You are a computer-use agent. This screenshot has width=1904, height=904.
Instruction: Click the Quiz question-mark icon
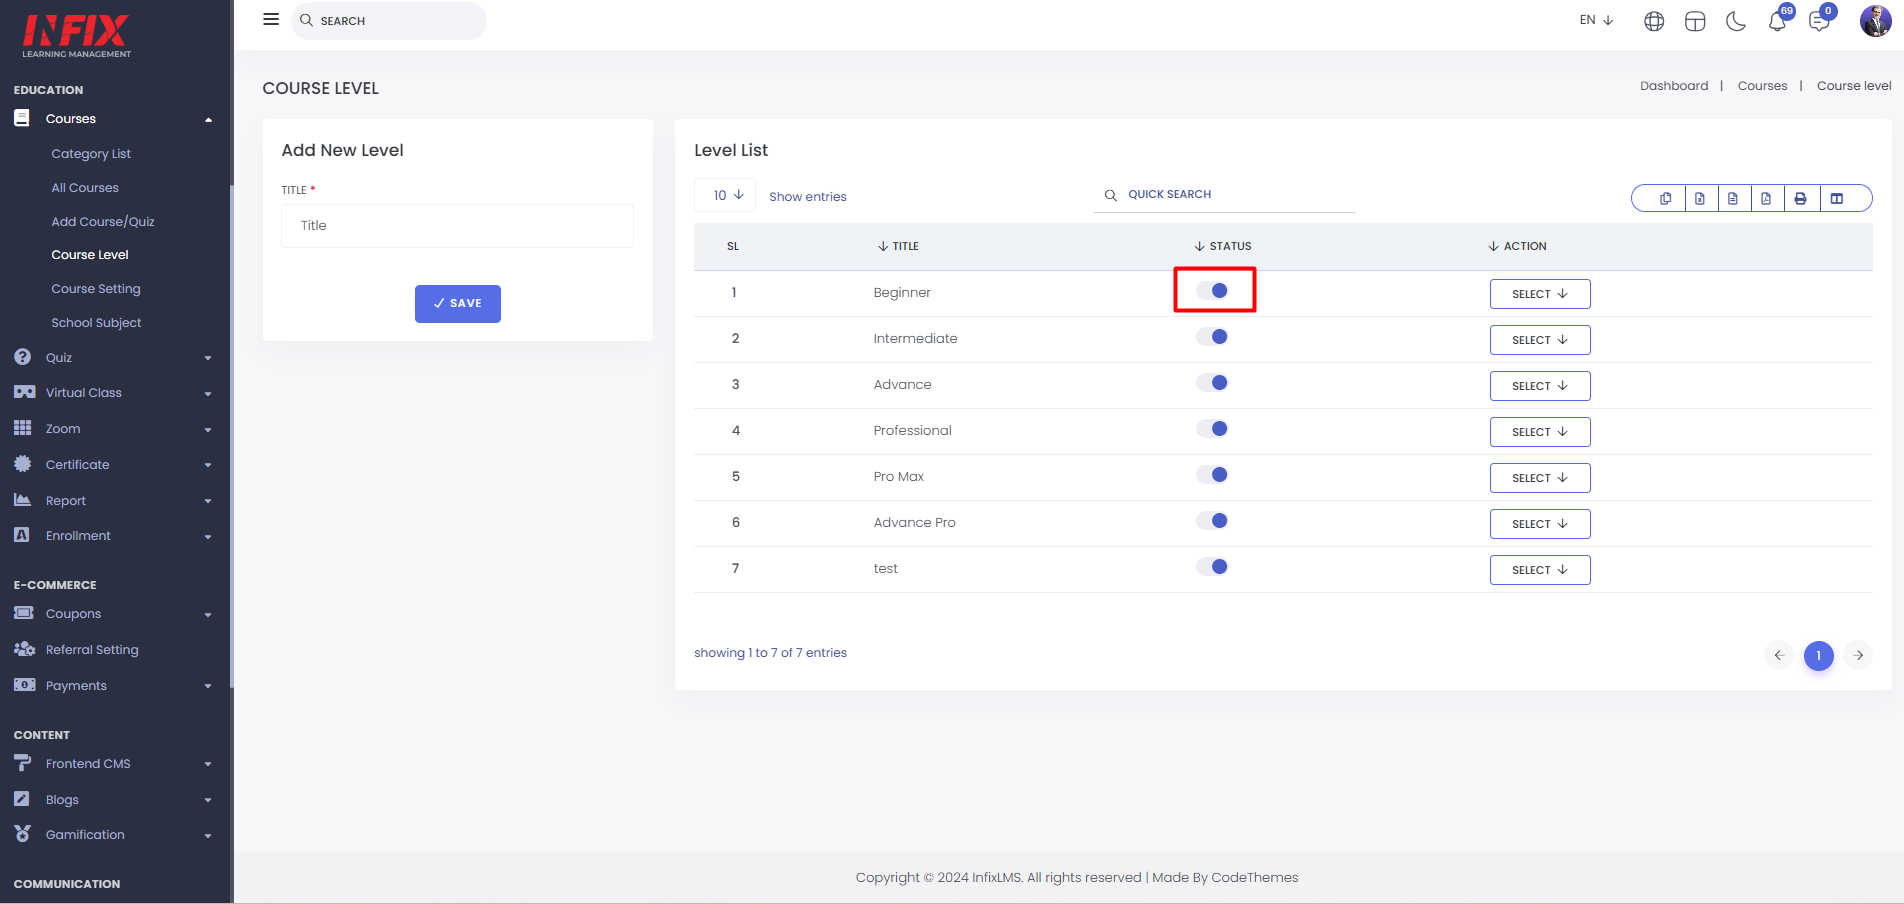23,357
